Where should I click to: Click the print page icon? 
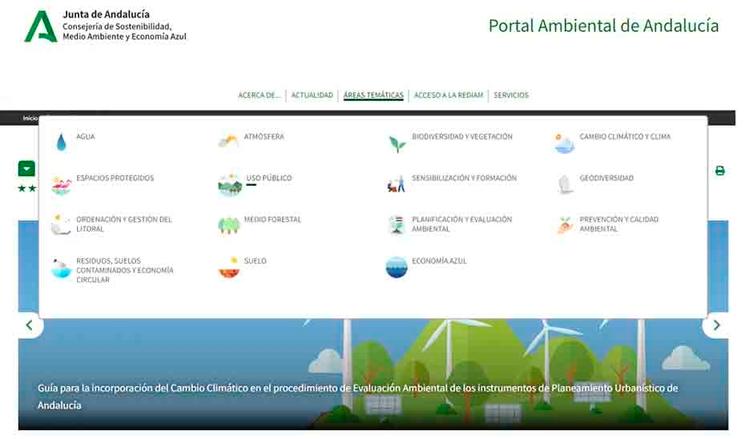coord(719,171)
